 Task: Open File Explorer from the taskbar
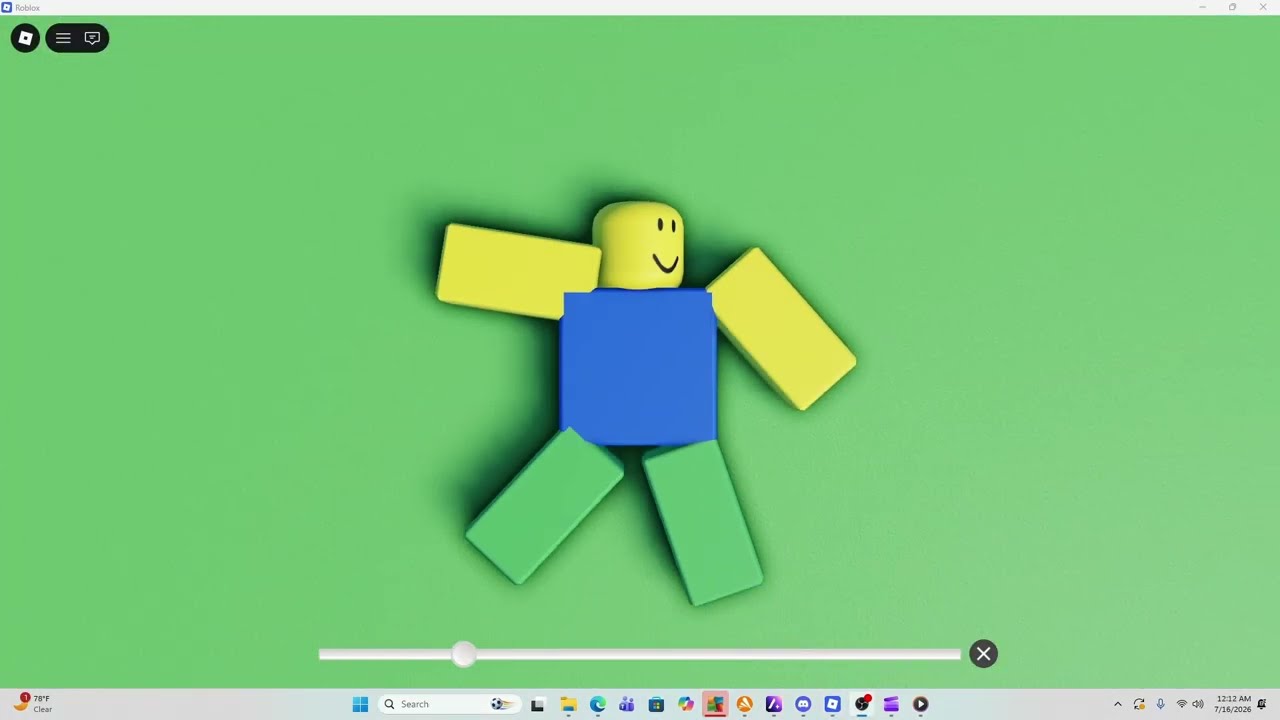tap(568, 704)
